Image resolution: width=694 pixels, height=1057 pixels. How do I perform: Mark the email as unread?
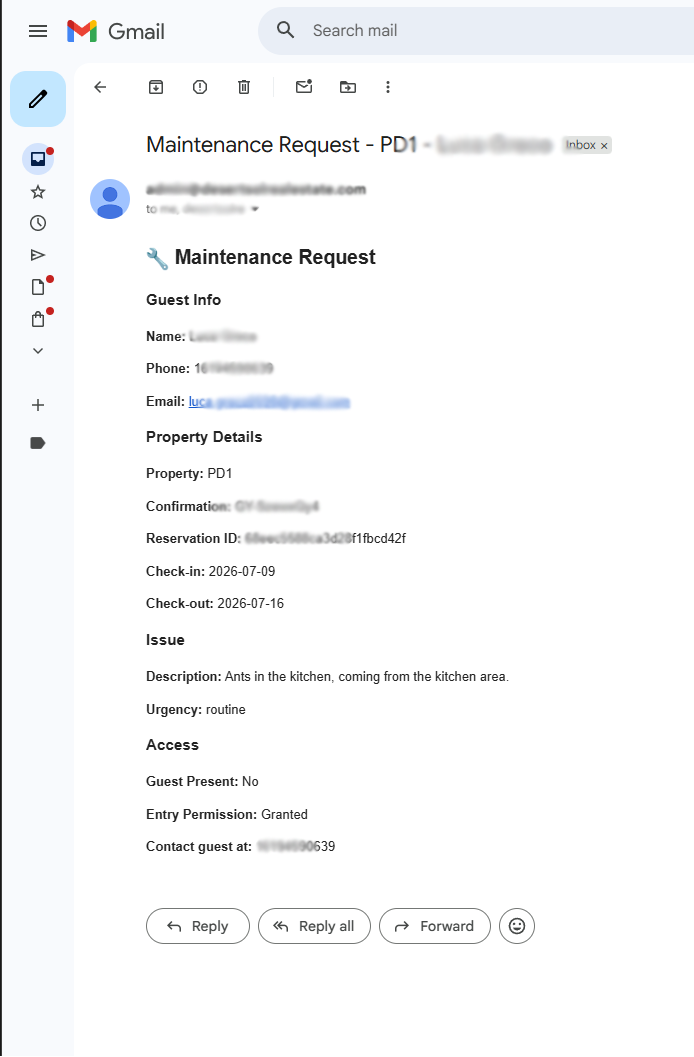304,87
